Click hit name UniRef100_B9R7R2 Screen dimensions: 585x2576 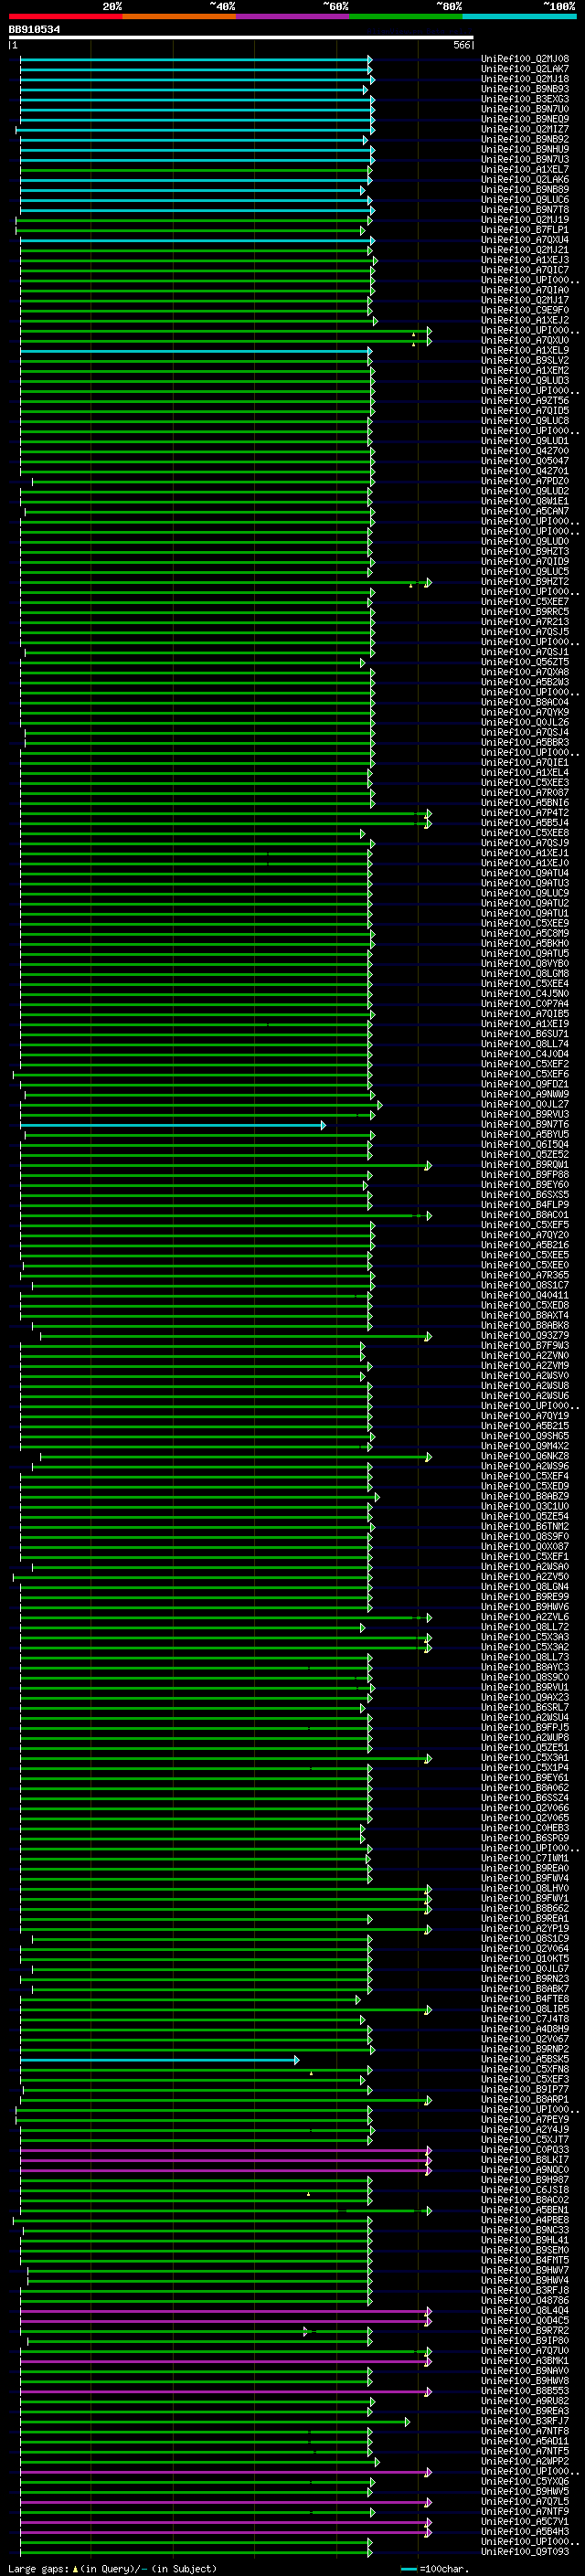coord(525,2330)
